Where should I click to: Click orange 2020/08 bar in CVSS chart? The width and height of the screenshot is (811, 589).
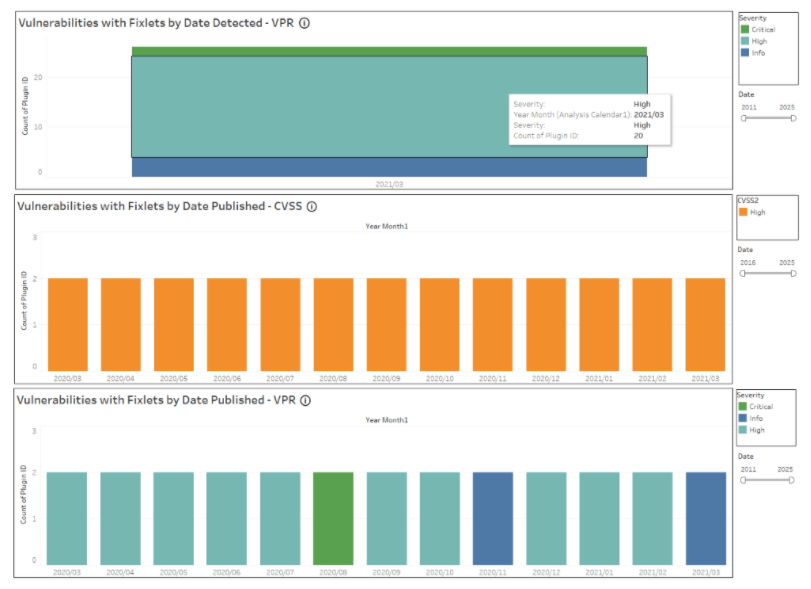pos(333,324)
